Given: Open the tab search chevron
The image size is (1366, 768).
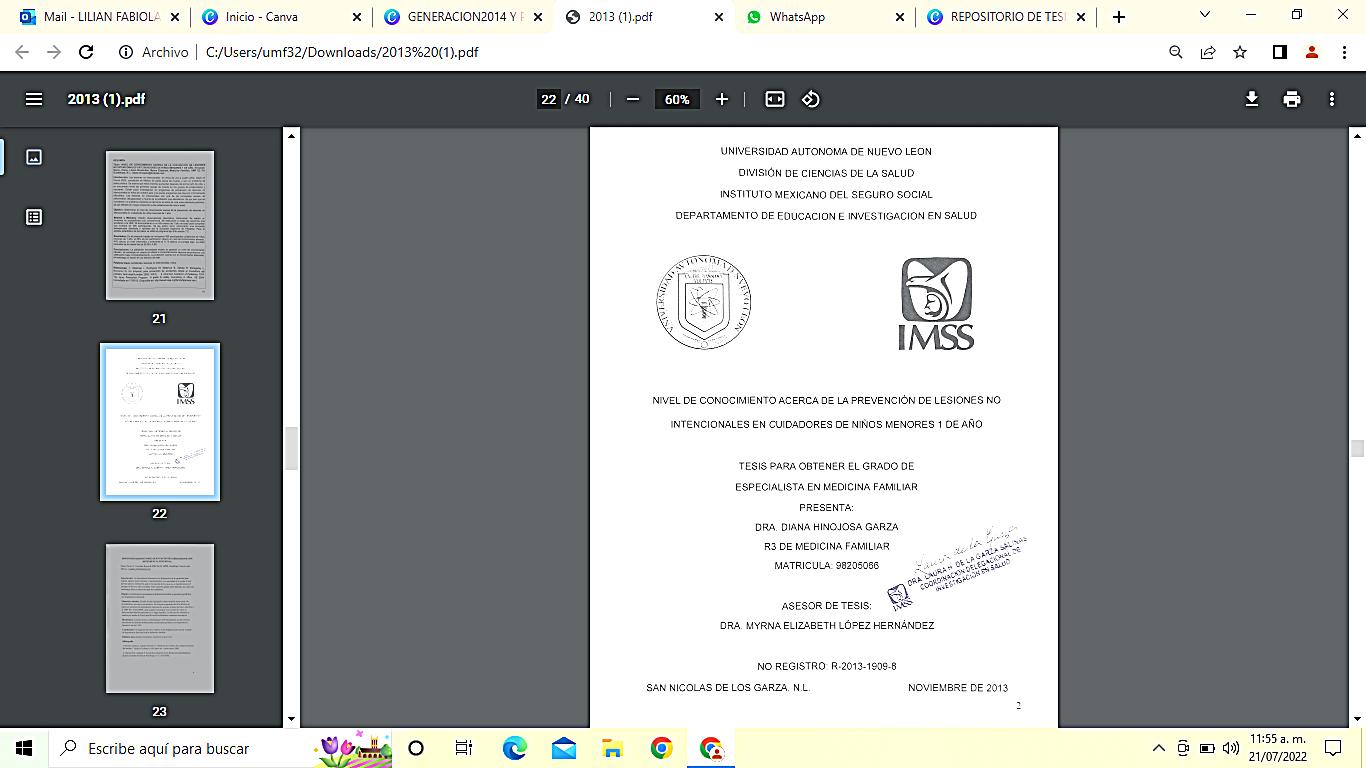Looking at the screenshot, I should tap(1205, 15).
